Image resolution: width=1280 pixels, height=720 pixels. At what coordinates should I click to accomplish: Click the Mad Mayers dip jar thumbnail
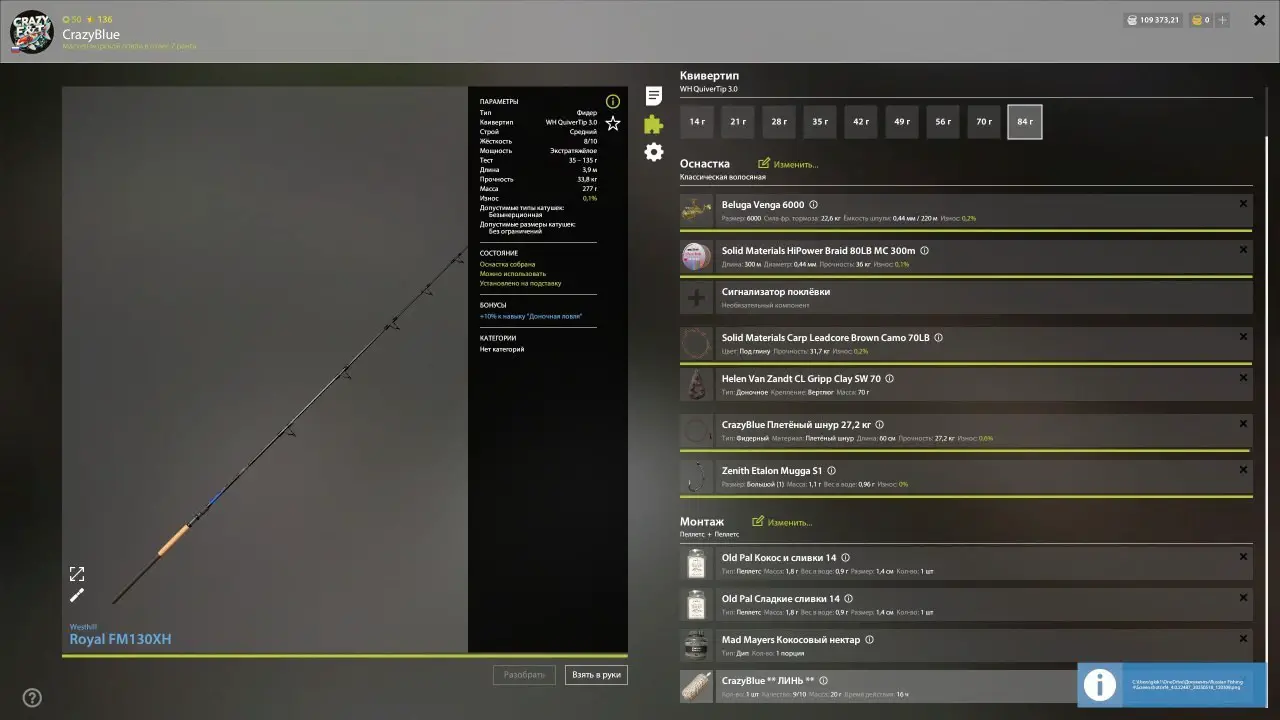point(696,646)
